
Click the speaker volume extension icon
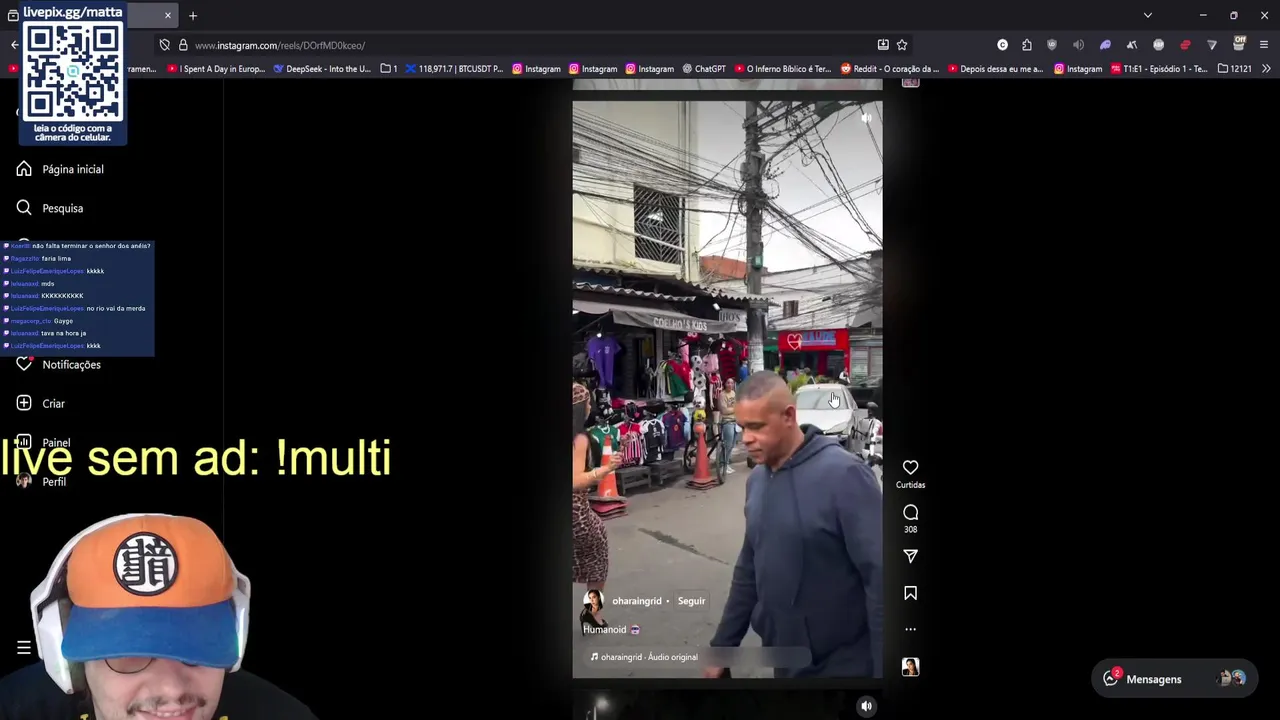1078,45
